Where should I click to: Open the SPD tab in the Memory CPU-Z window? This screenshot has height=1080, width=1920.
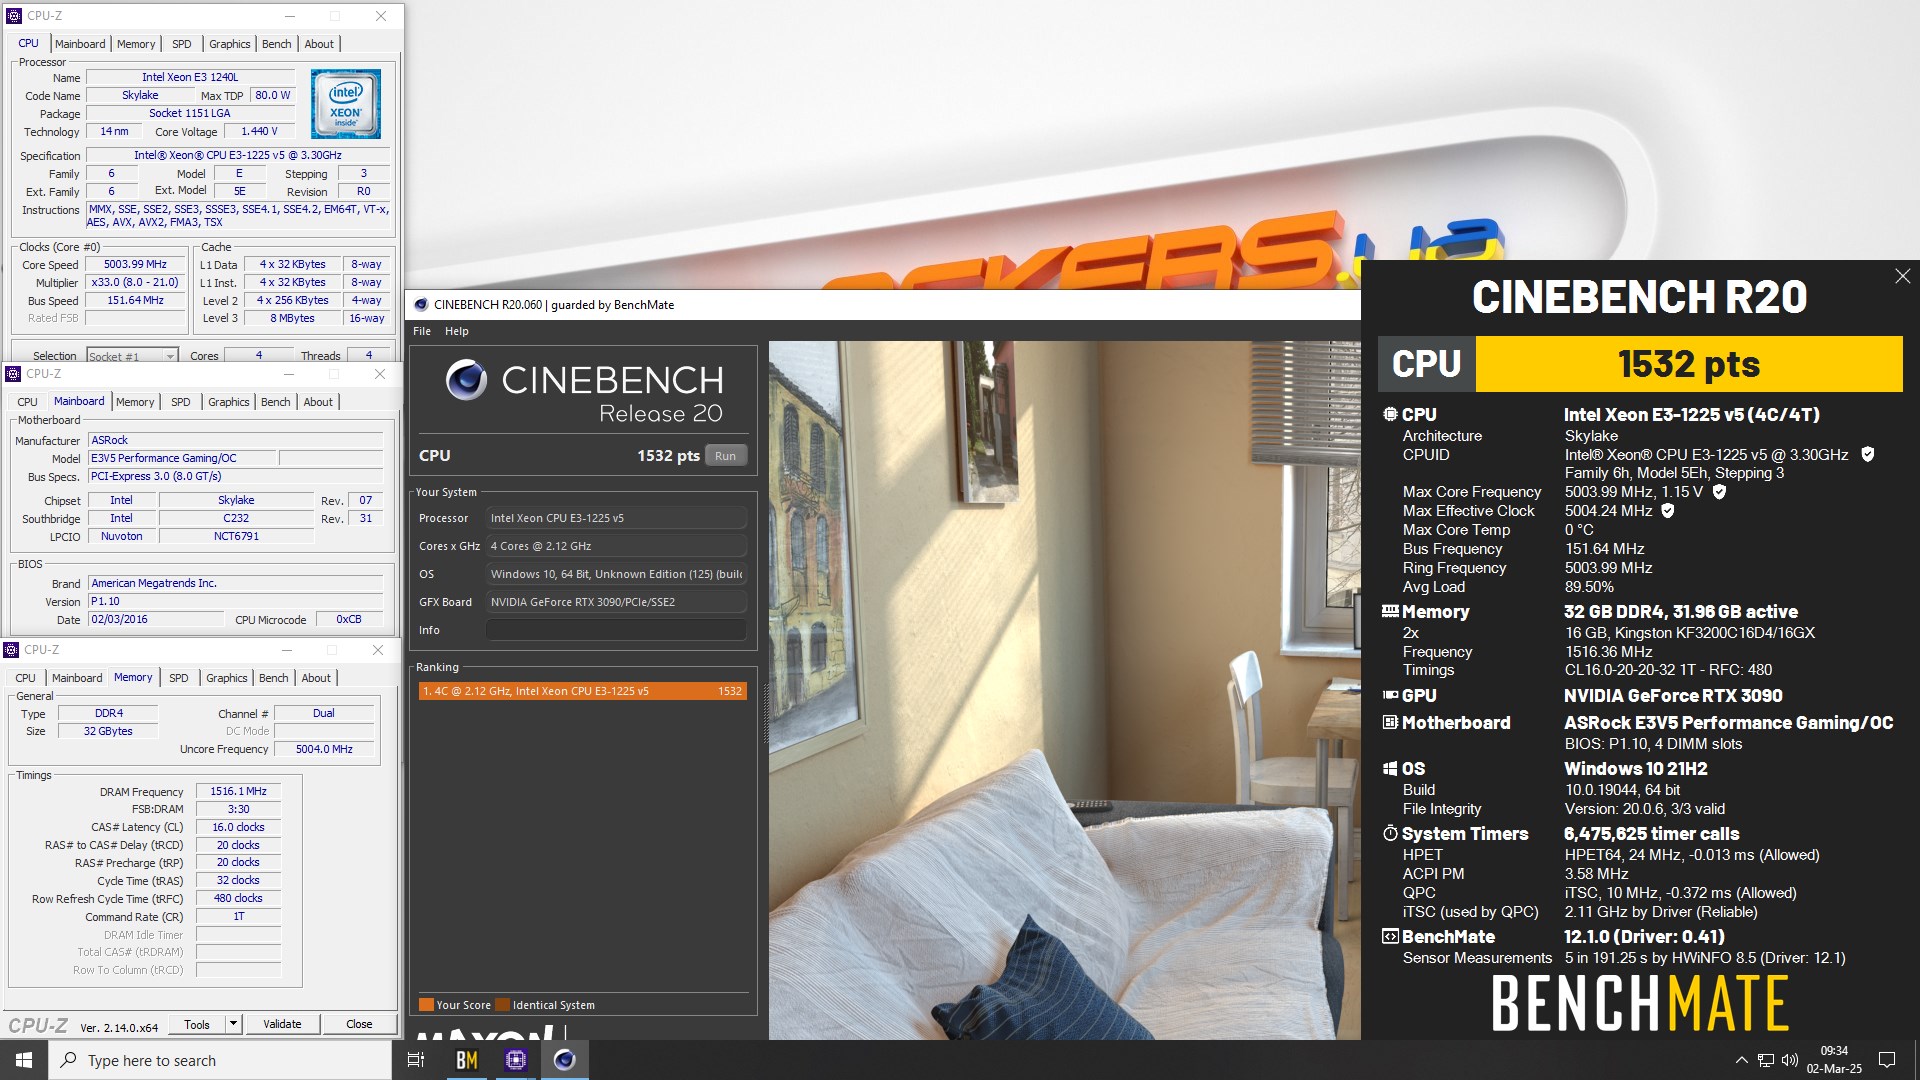point(179,678)
